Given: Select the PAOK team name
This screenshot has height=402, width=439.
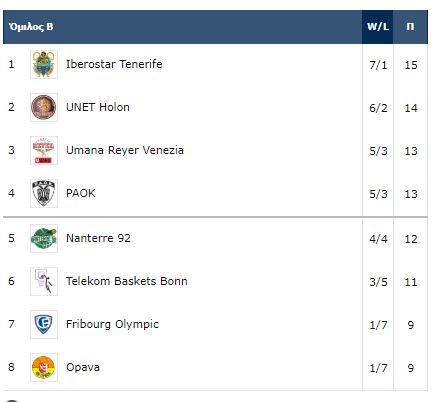Looking at the screenshot, I should [81, 193].
